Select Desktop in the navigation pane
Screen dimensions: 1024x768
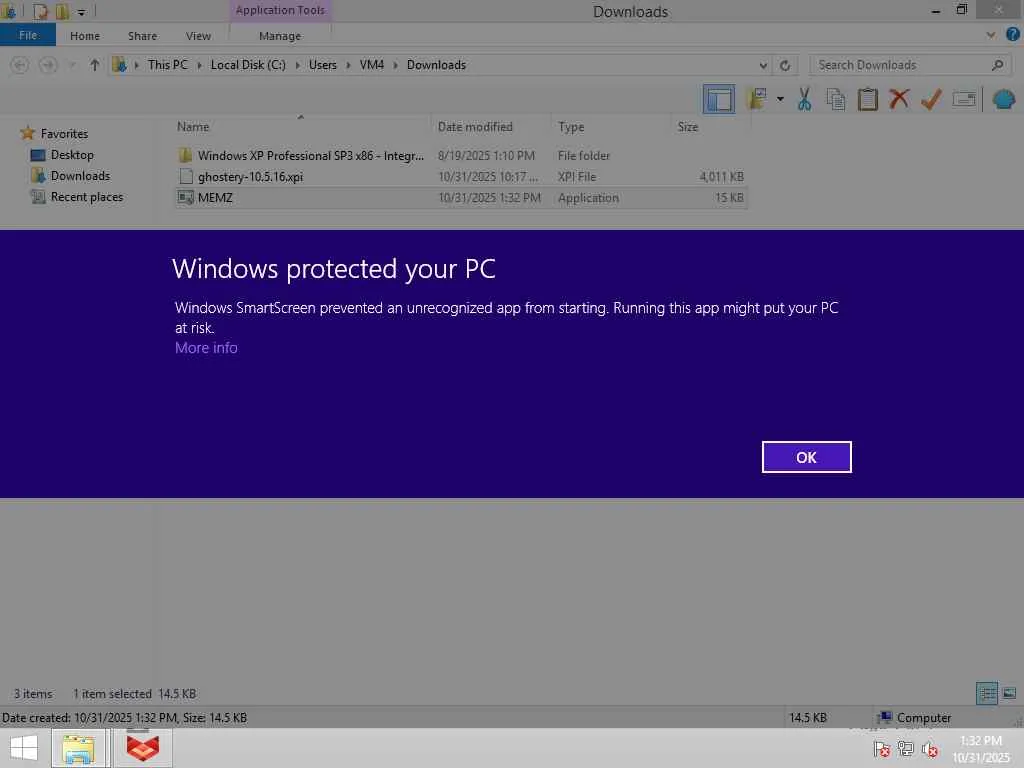(x=72, y=155)
